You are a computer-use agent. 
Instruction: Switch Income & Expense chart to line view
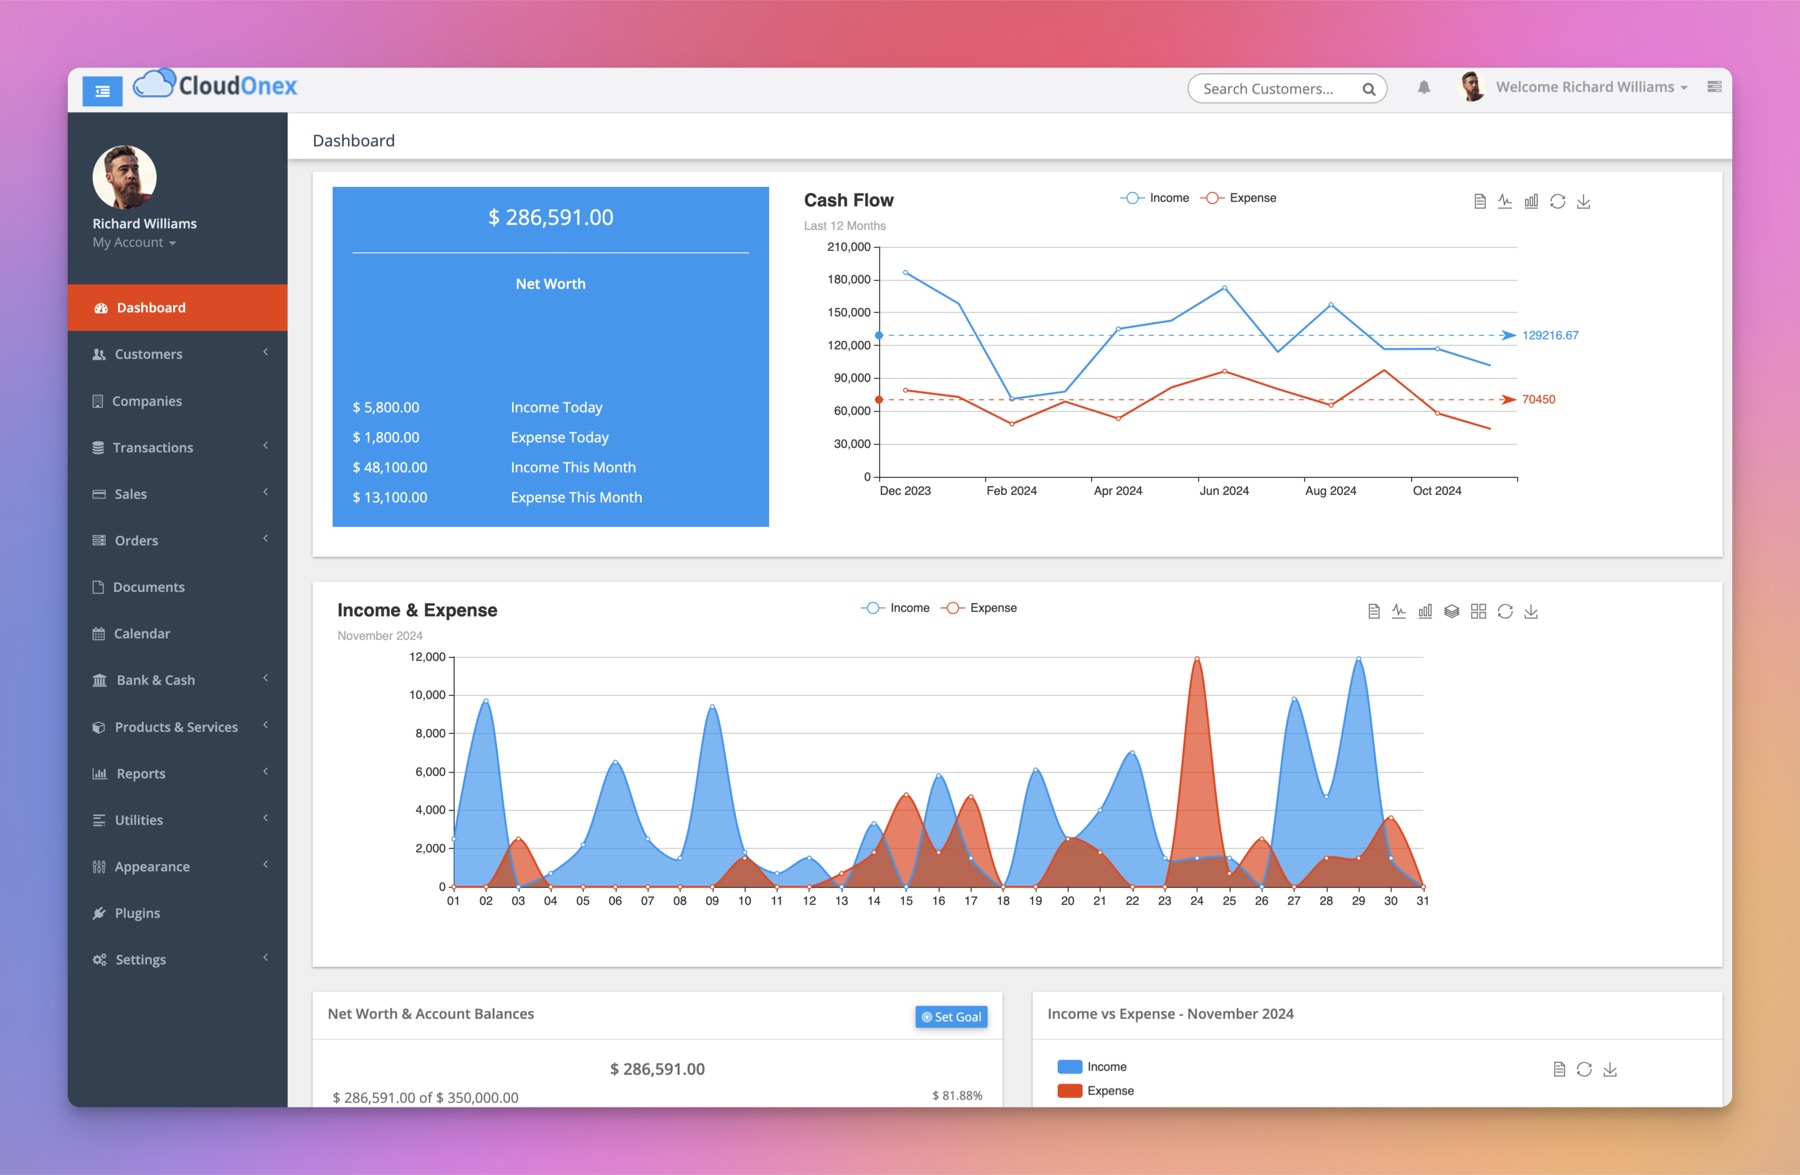pyautogui.click(x=1399, y=612)
